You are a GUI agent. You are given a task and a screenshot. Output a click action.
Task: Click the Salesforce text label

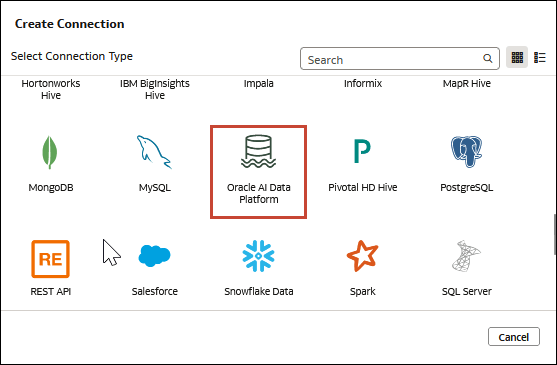(x=155, y=292)
